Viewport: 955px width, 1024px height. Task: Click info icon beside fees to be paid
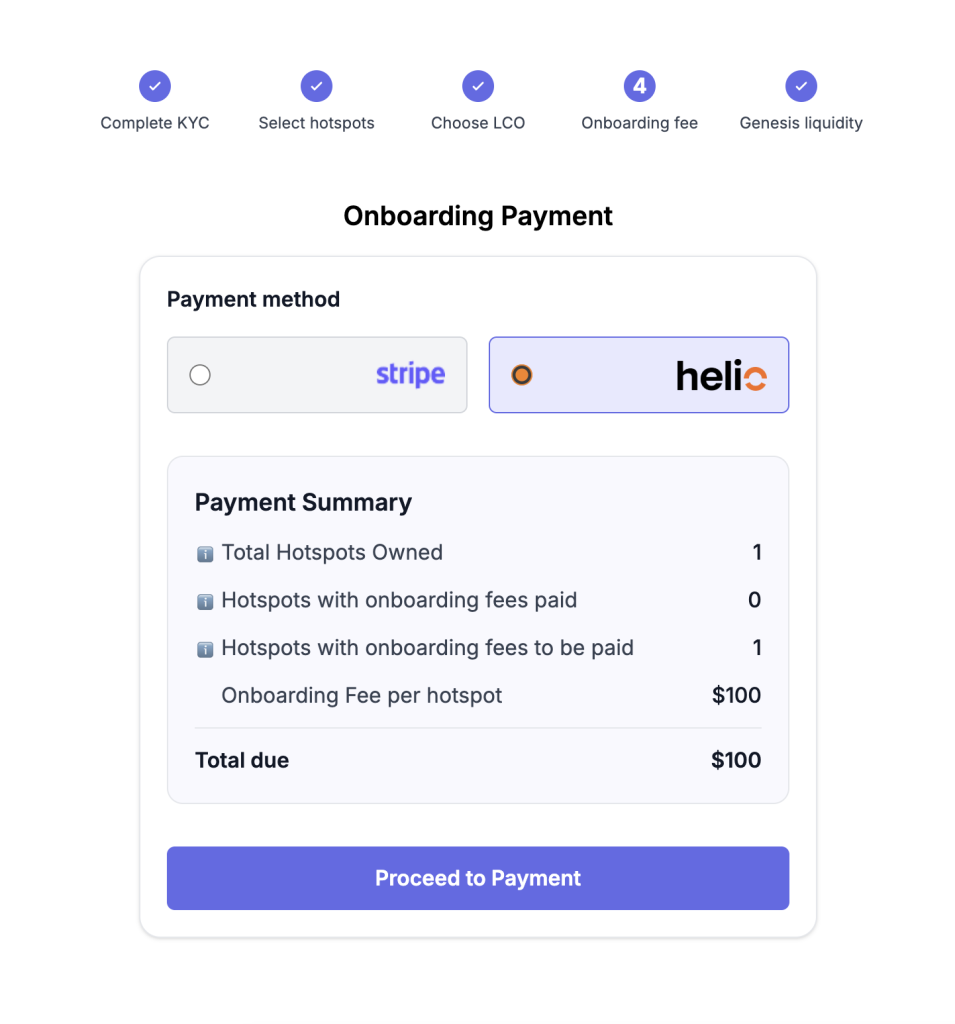(x=205, y=649)
